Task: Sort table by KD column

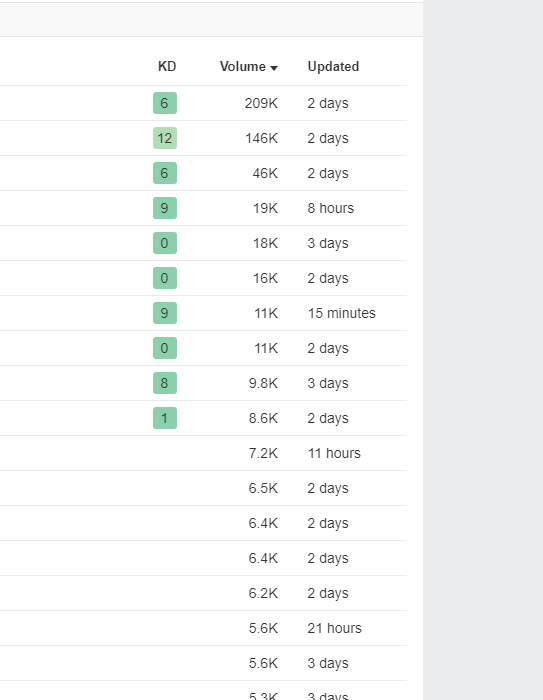Action: click(x=167, y=67)
